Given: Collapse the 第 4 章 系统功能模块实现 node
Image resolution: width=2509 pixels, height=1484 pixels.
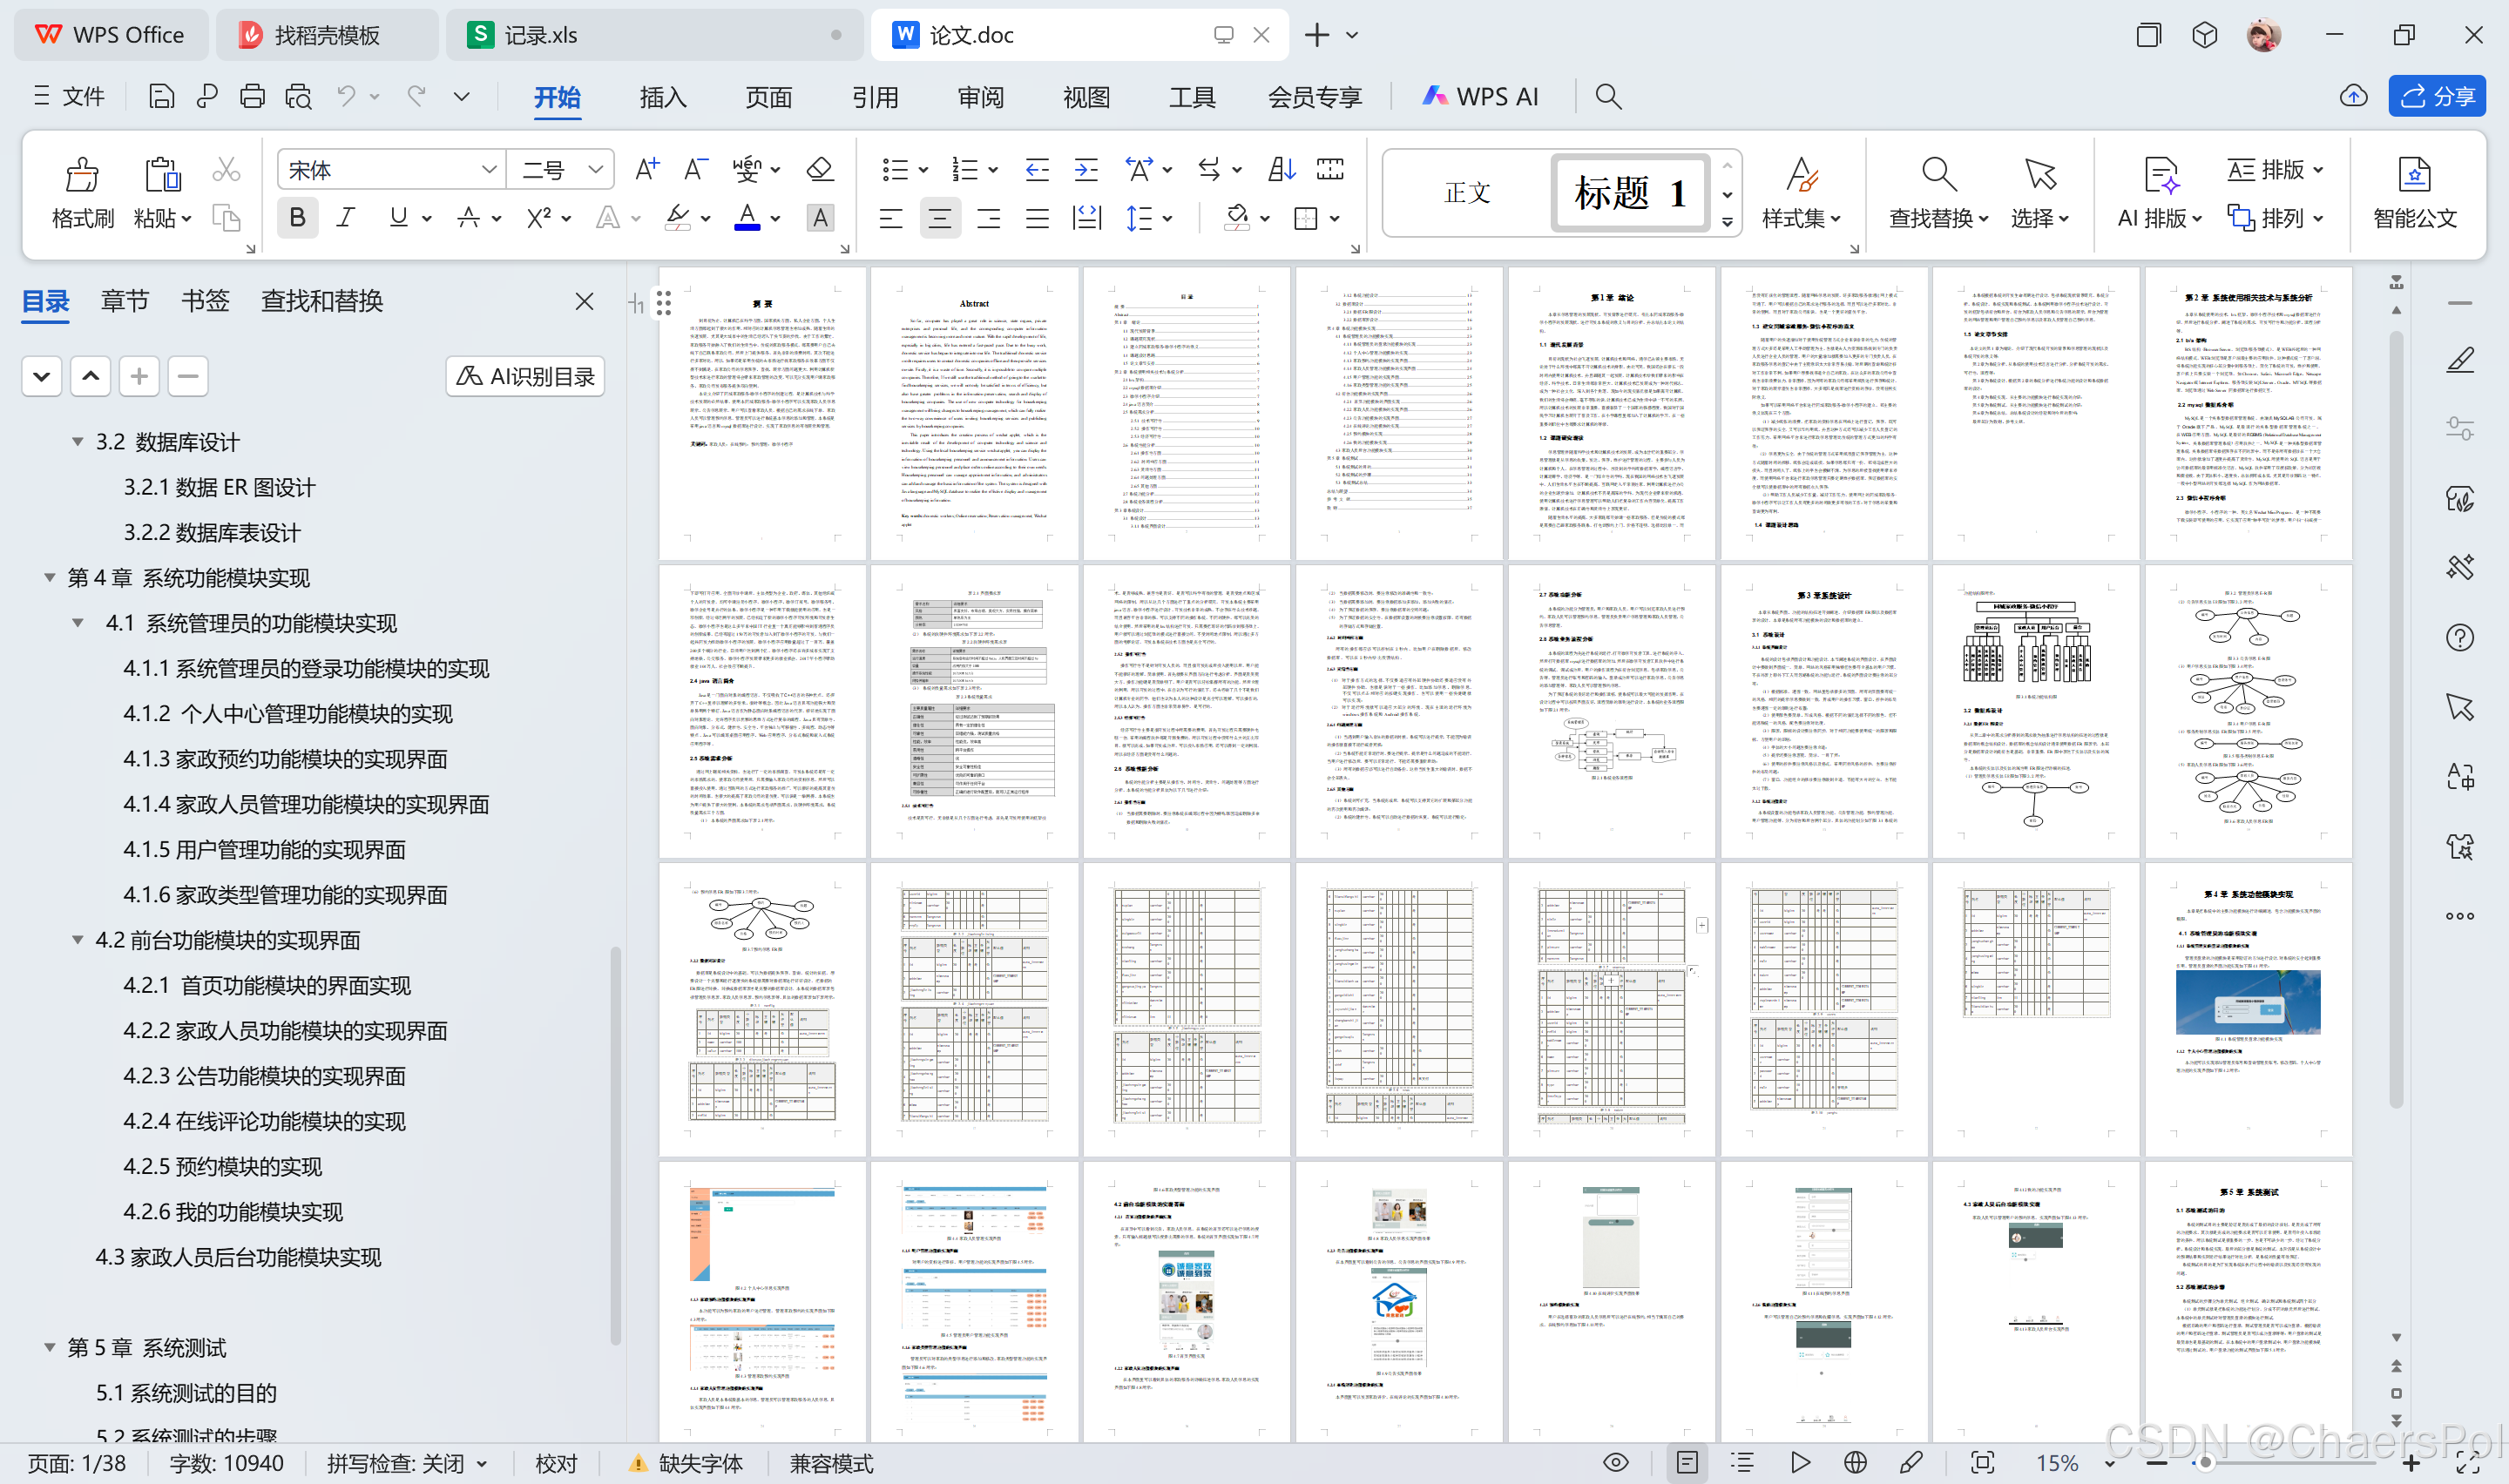Looking at the screenshot, I should pyautogui.click(x=49, y=577).
